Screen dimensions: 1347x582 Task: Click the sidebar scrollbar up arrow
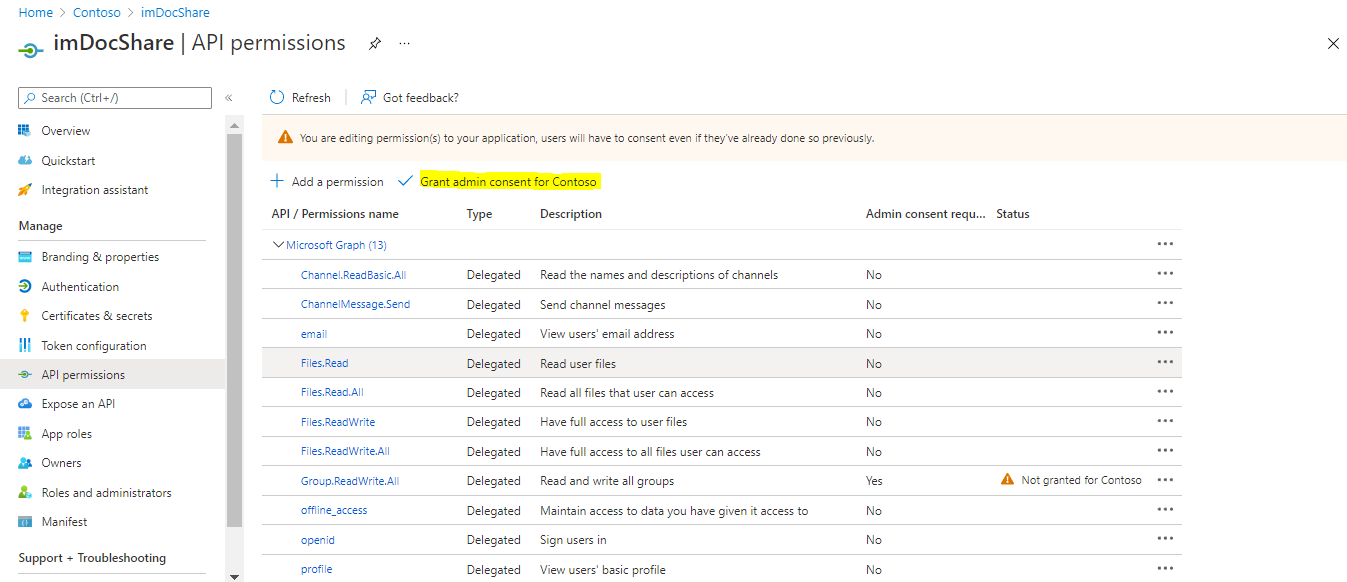(235, 126)
